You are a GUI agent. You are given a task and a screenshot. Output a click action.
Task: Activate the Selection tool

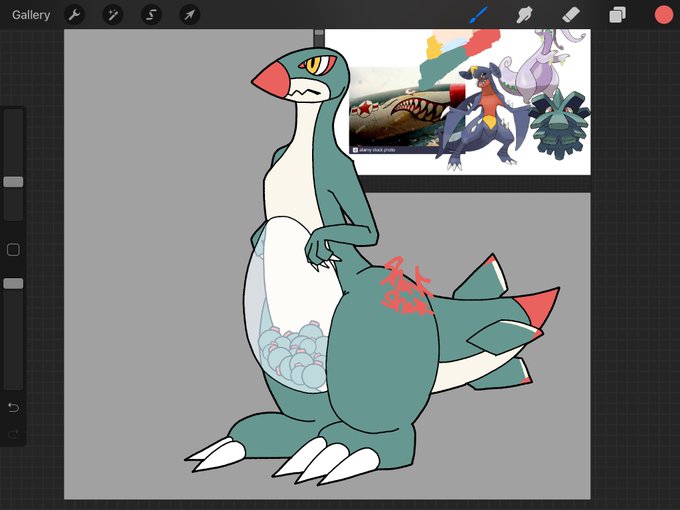tap(151, 15)
